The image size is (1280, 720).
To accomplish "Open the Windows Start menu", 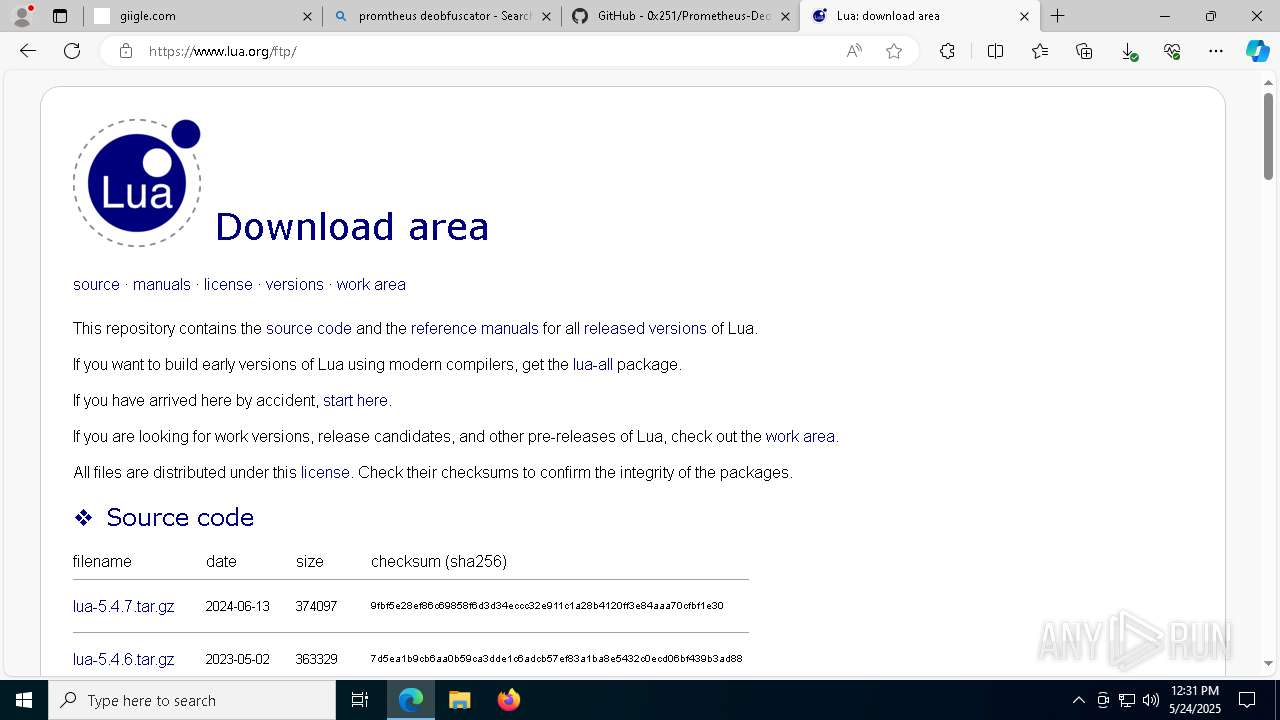I will point(24,700).
